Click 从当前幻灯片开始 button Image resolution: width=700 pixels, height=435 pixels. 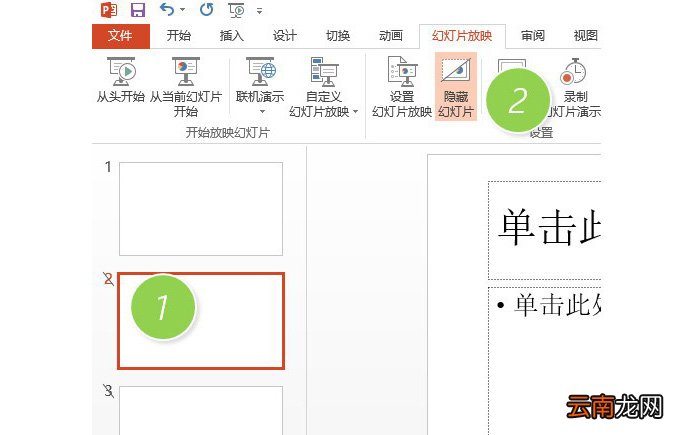(x=186, y=87)
